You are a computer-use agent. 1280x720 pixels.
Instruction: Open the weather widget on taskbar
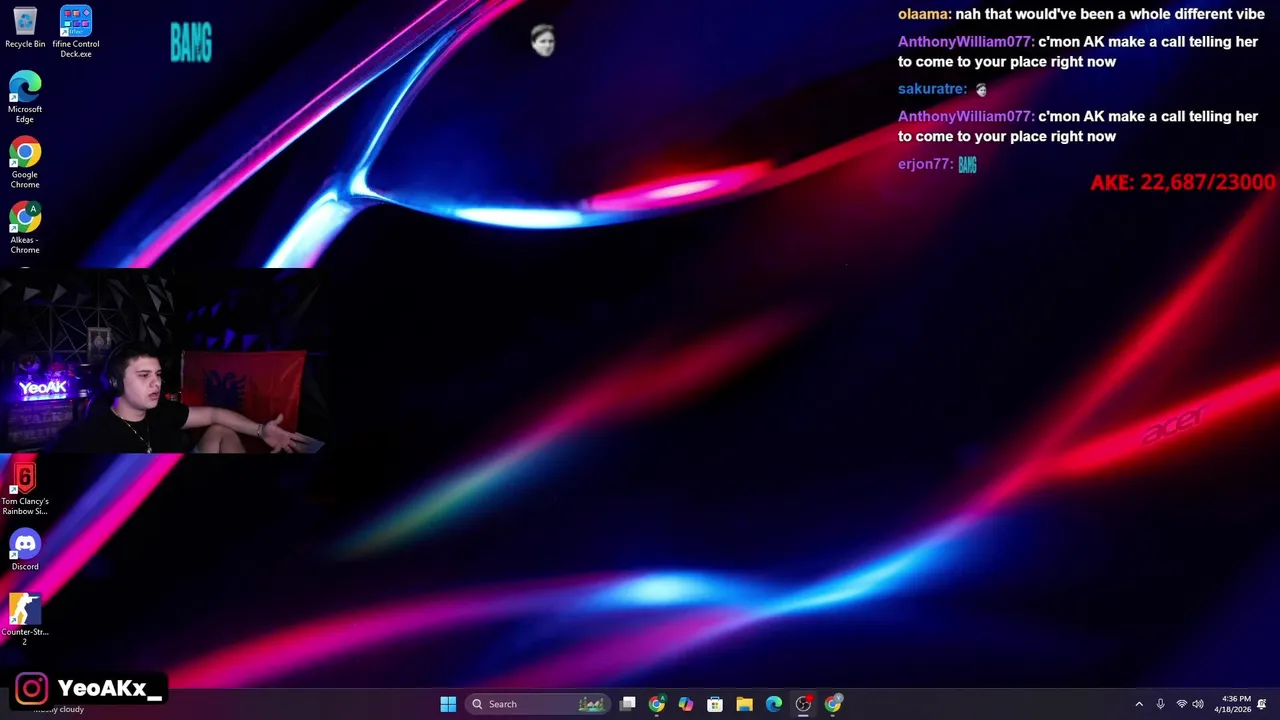[60, 709]
